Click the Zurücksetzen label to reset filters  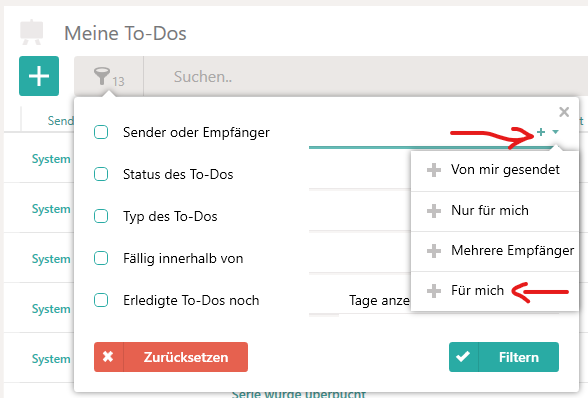[x=186, y=357]
